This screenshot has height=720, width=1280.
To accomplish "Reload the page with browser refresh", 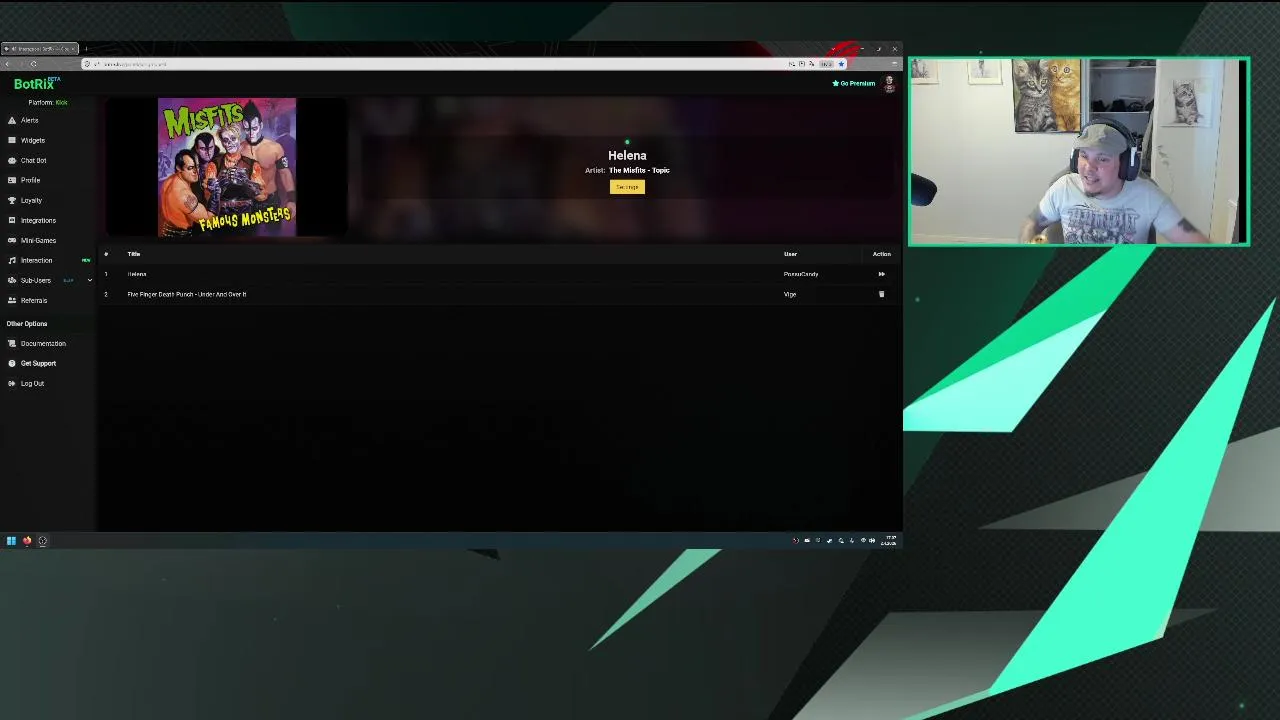I will pyautogui.click(x=33, y=64).
